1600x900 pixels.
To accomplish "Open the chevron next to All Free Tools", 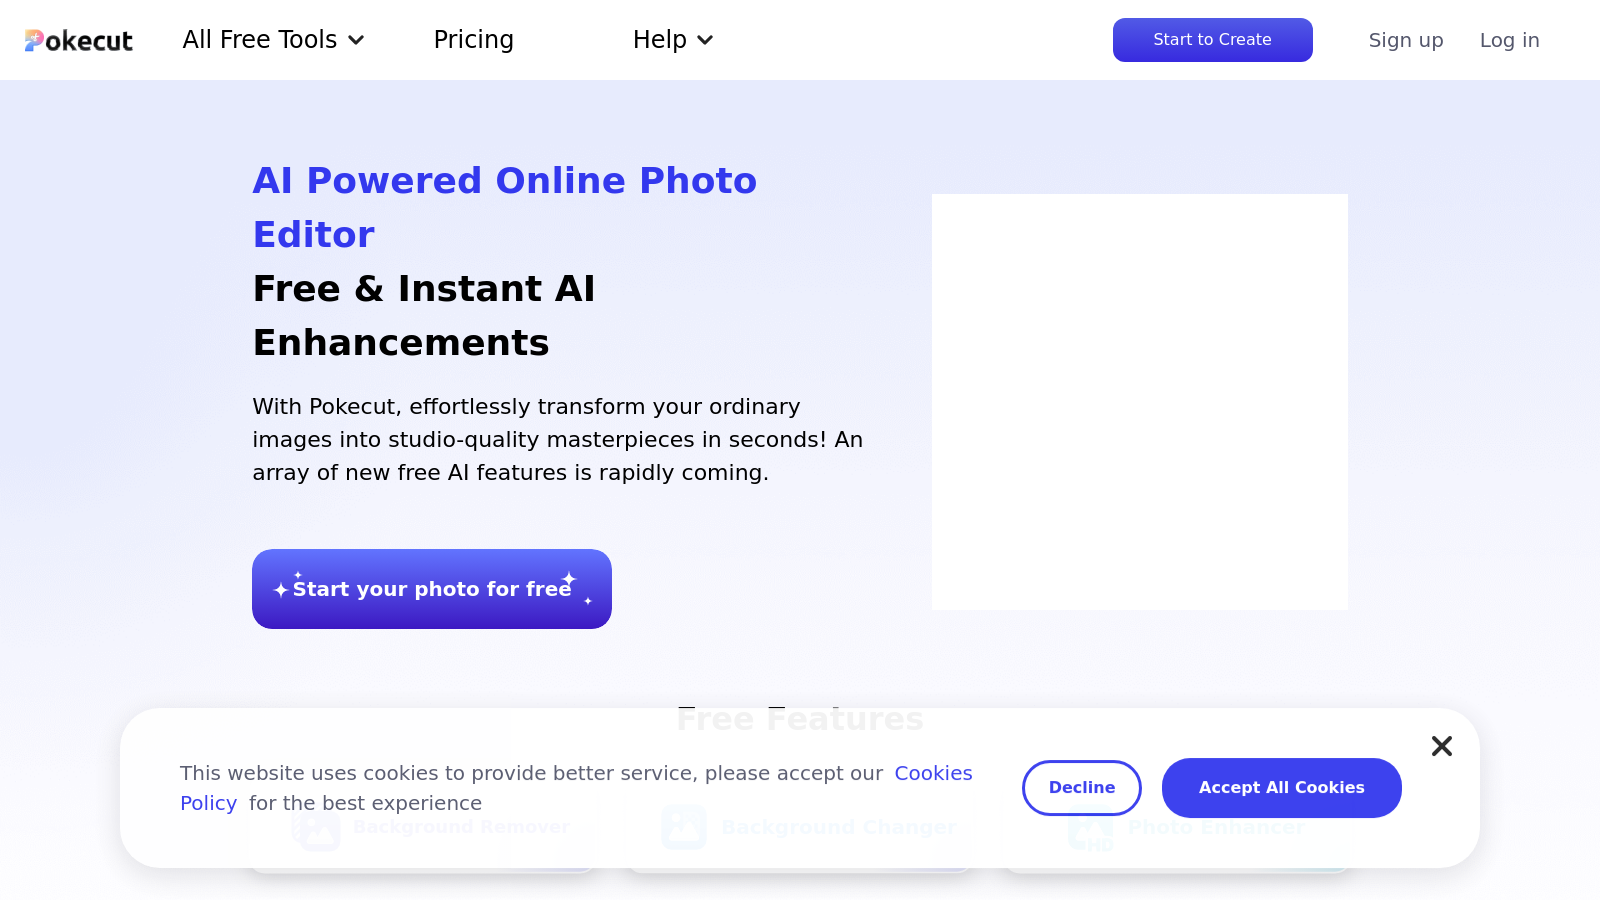I will pos(356,40).
